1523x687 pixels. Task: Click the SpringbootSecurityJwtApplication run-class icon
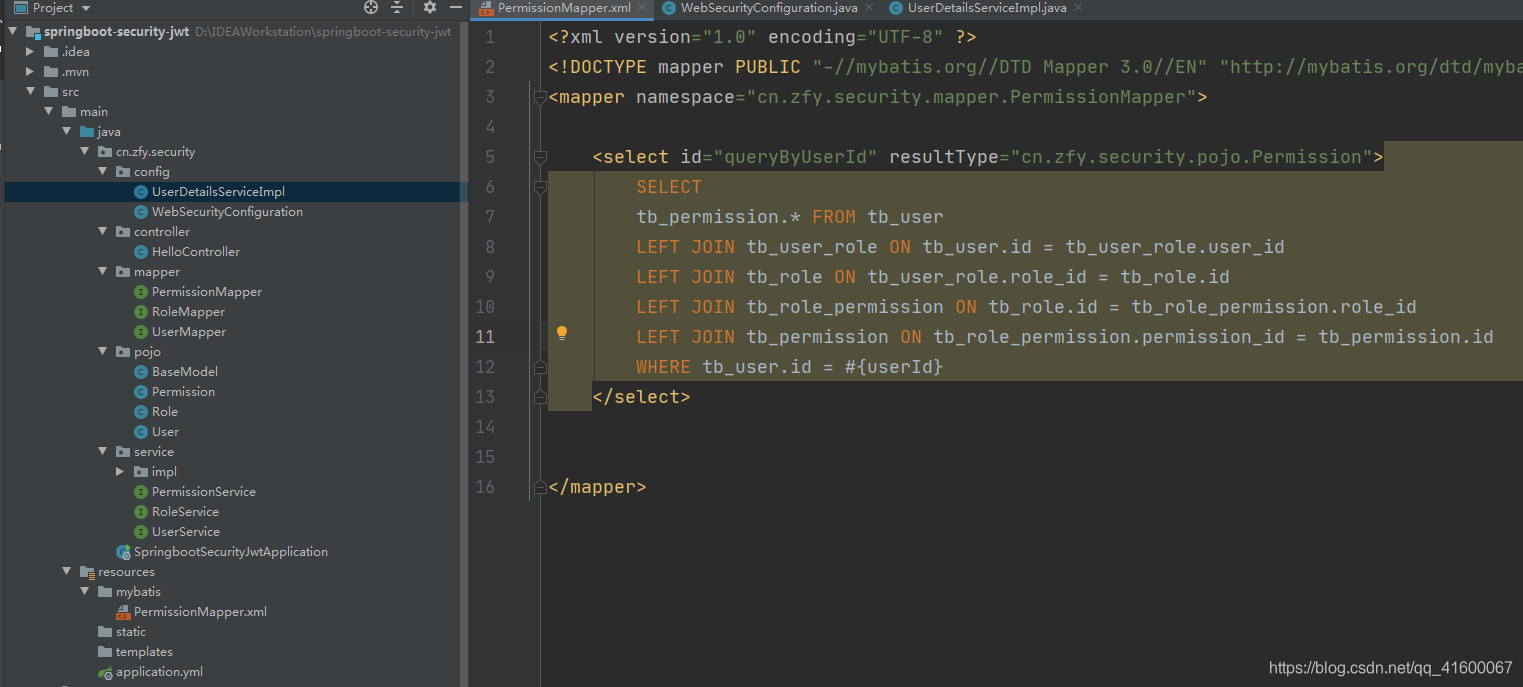pos(123,551)
